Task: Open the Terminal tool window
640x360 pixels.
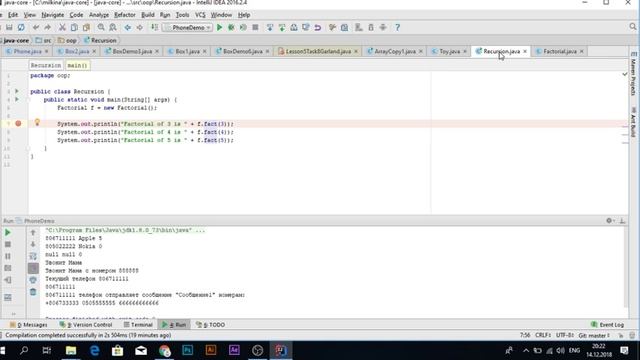Action: 138,324
